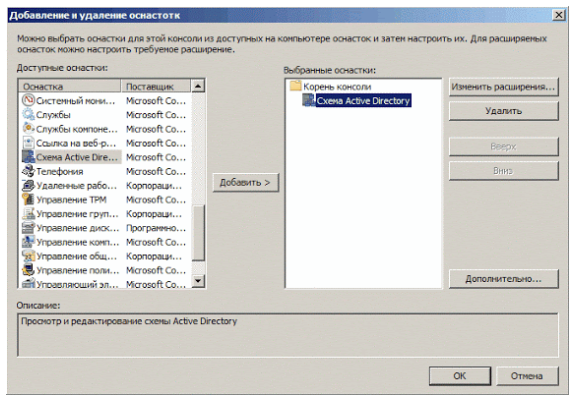577x405 pixels.
Task: Choose Управление TPM snap-in text
Action: click(x=71, y=200)
